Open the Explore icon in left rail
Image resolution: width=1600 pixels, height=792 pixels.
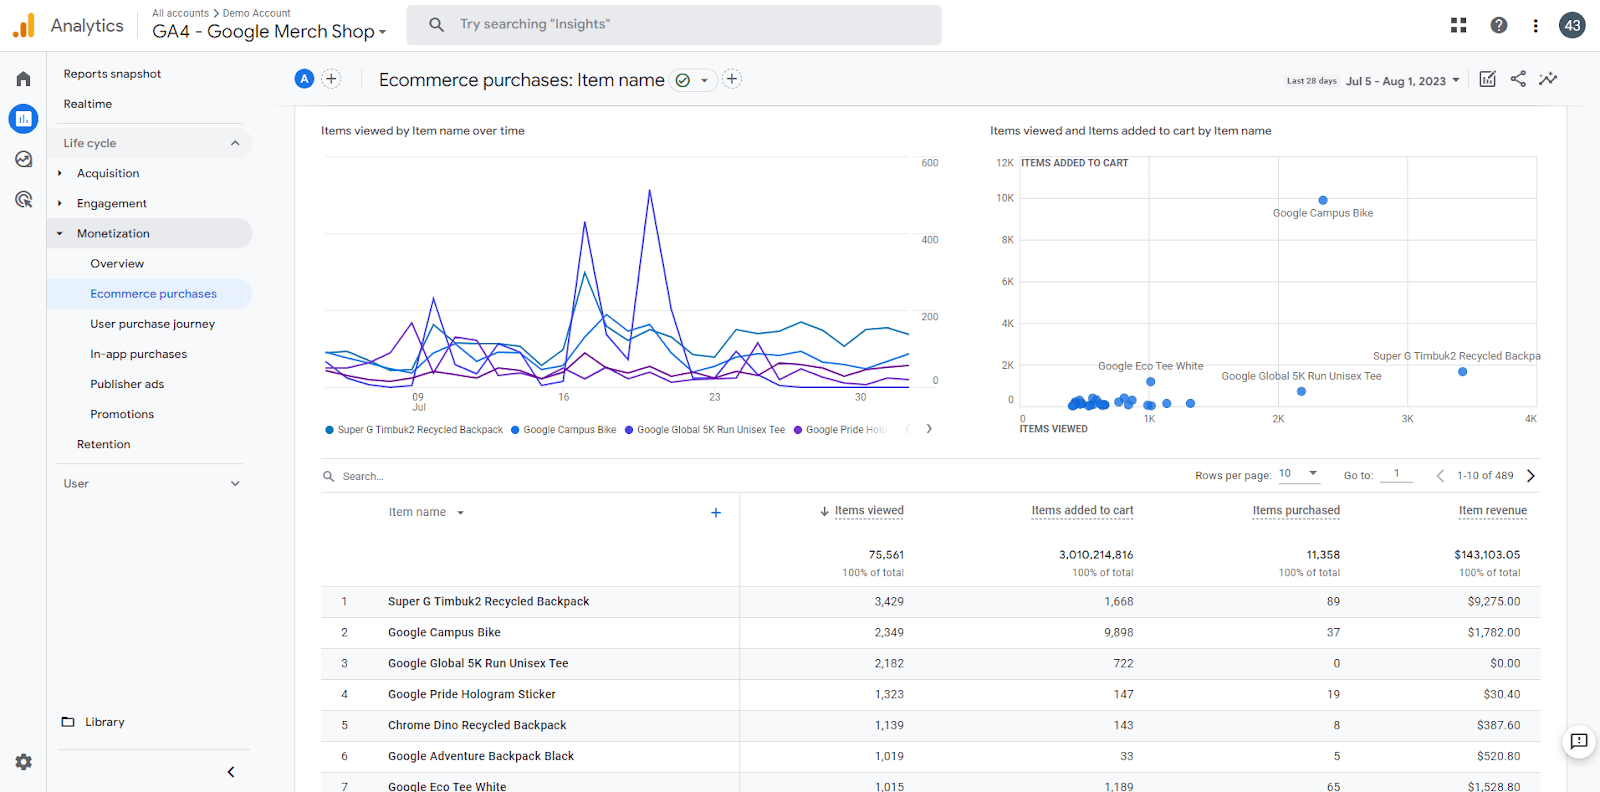pos(23,159)
